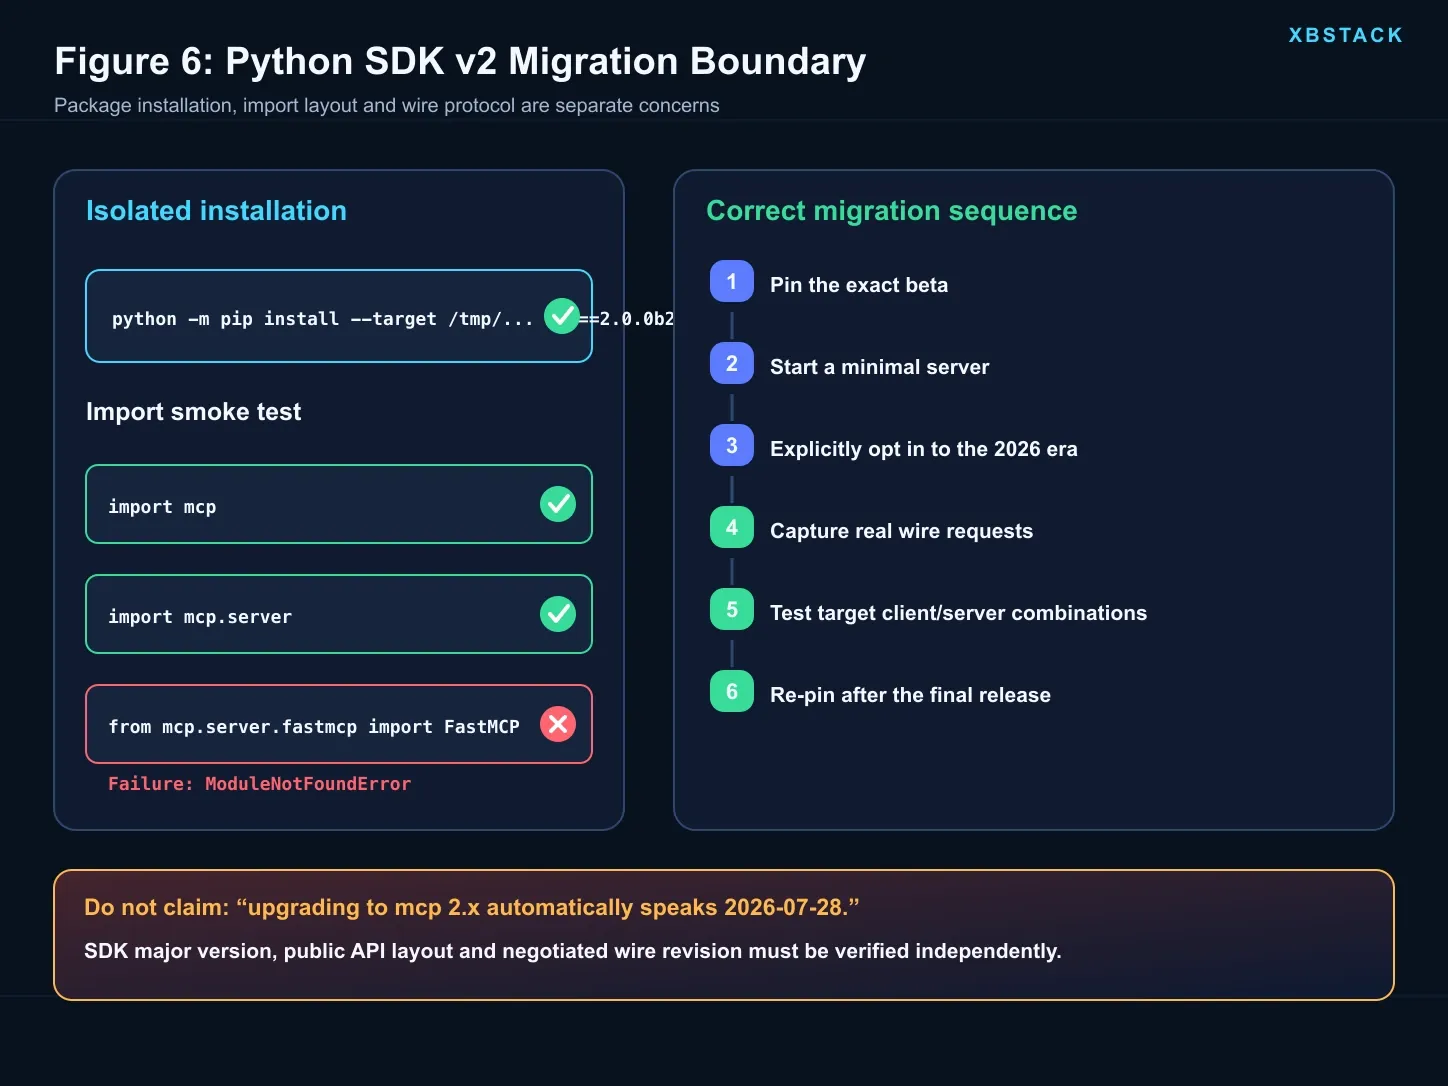
Task: Click the 'Import smoke test' heading
Action: (x=193, y=412)
